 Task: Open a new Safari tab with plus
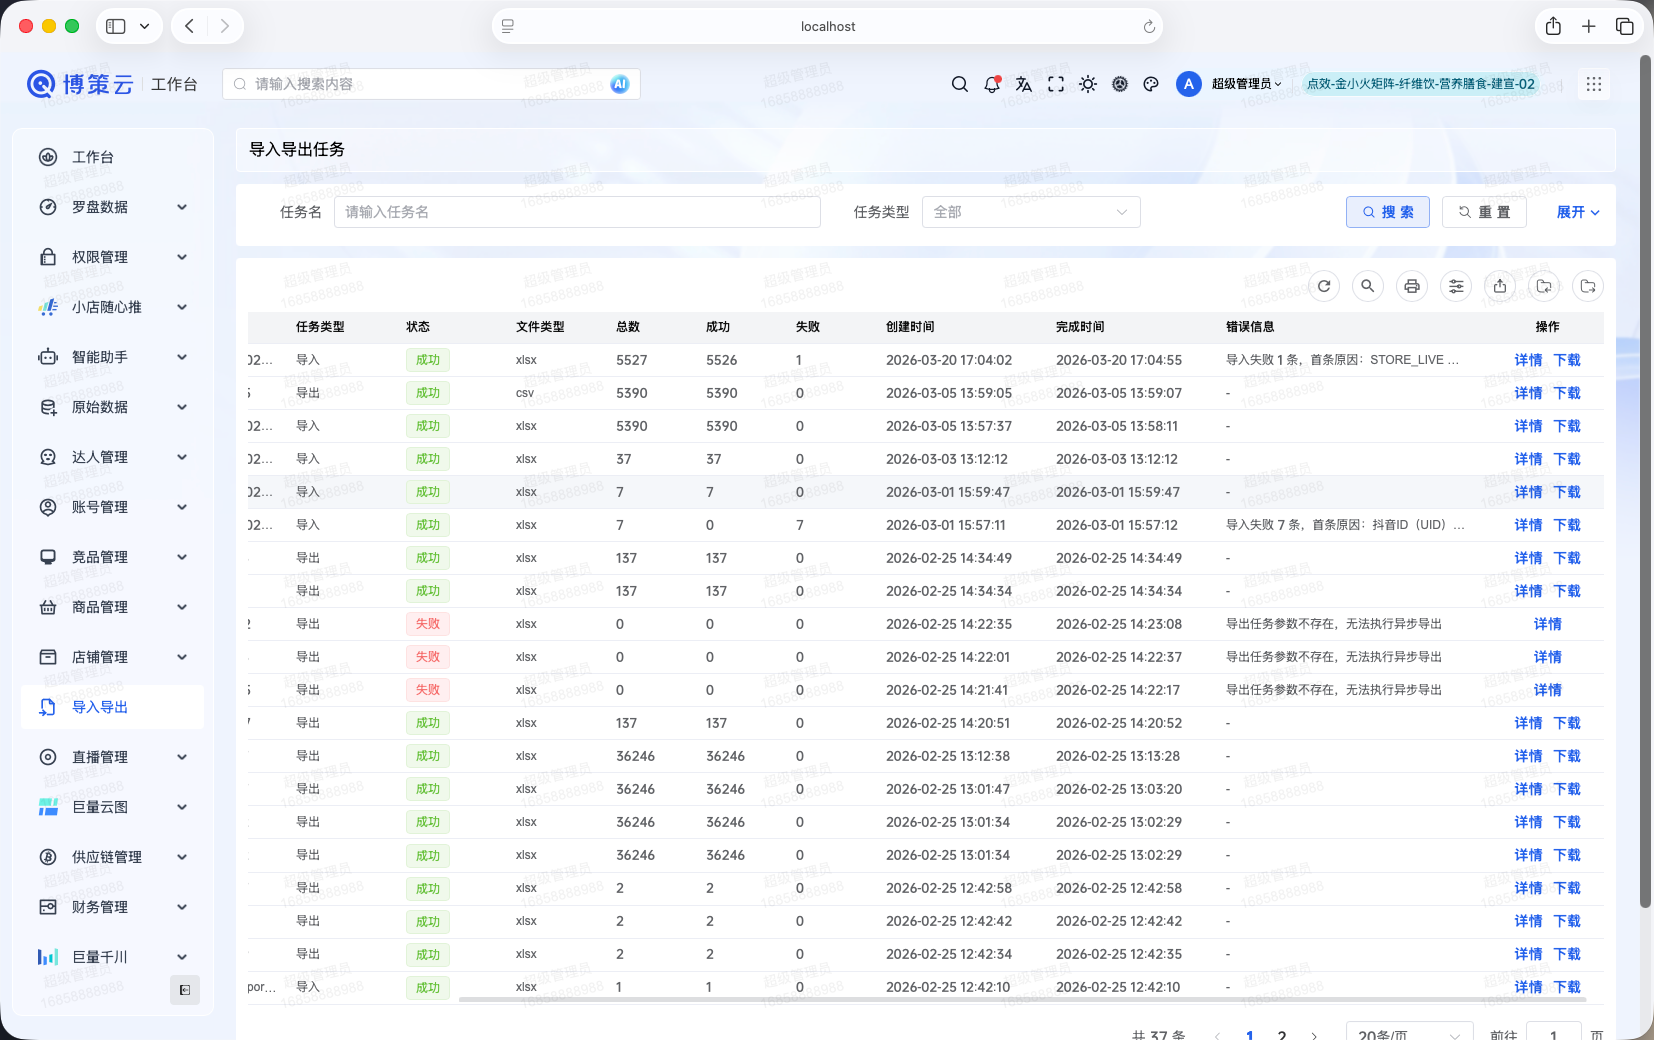1589,26
